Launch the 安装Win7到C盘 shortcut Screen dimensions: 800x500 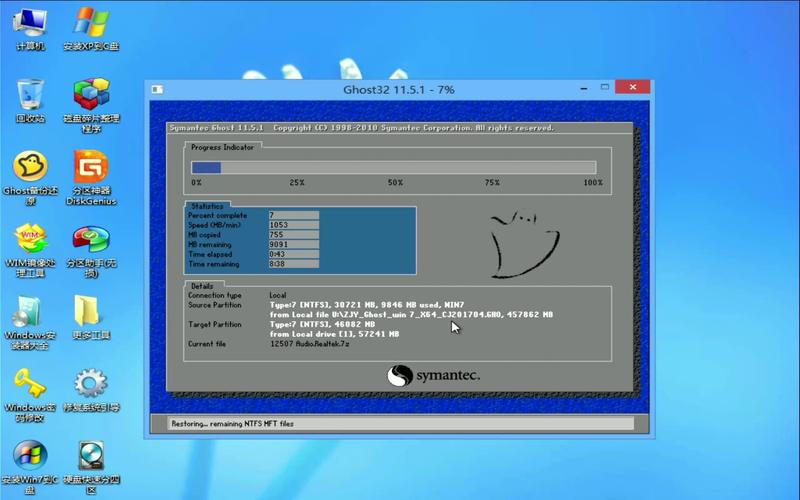click(x=30, y=456)
